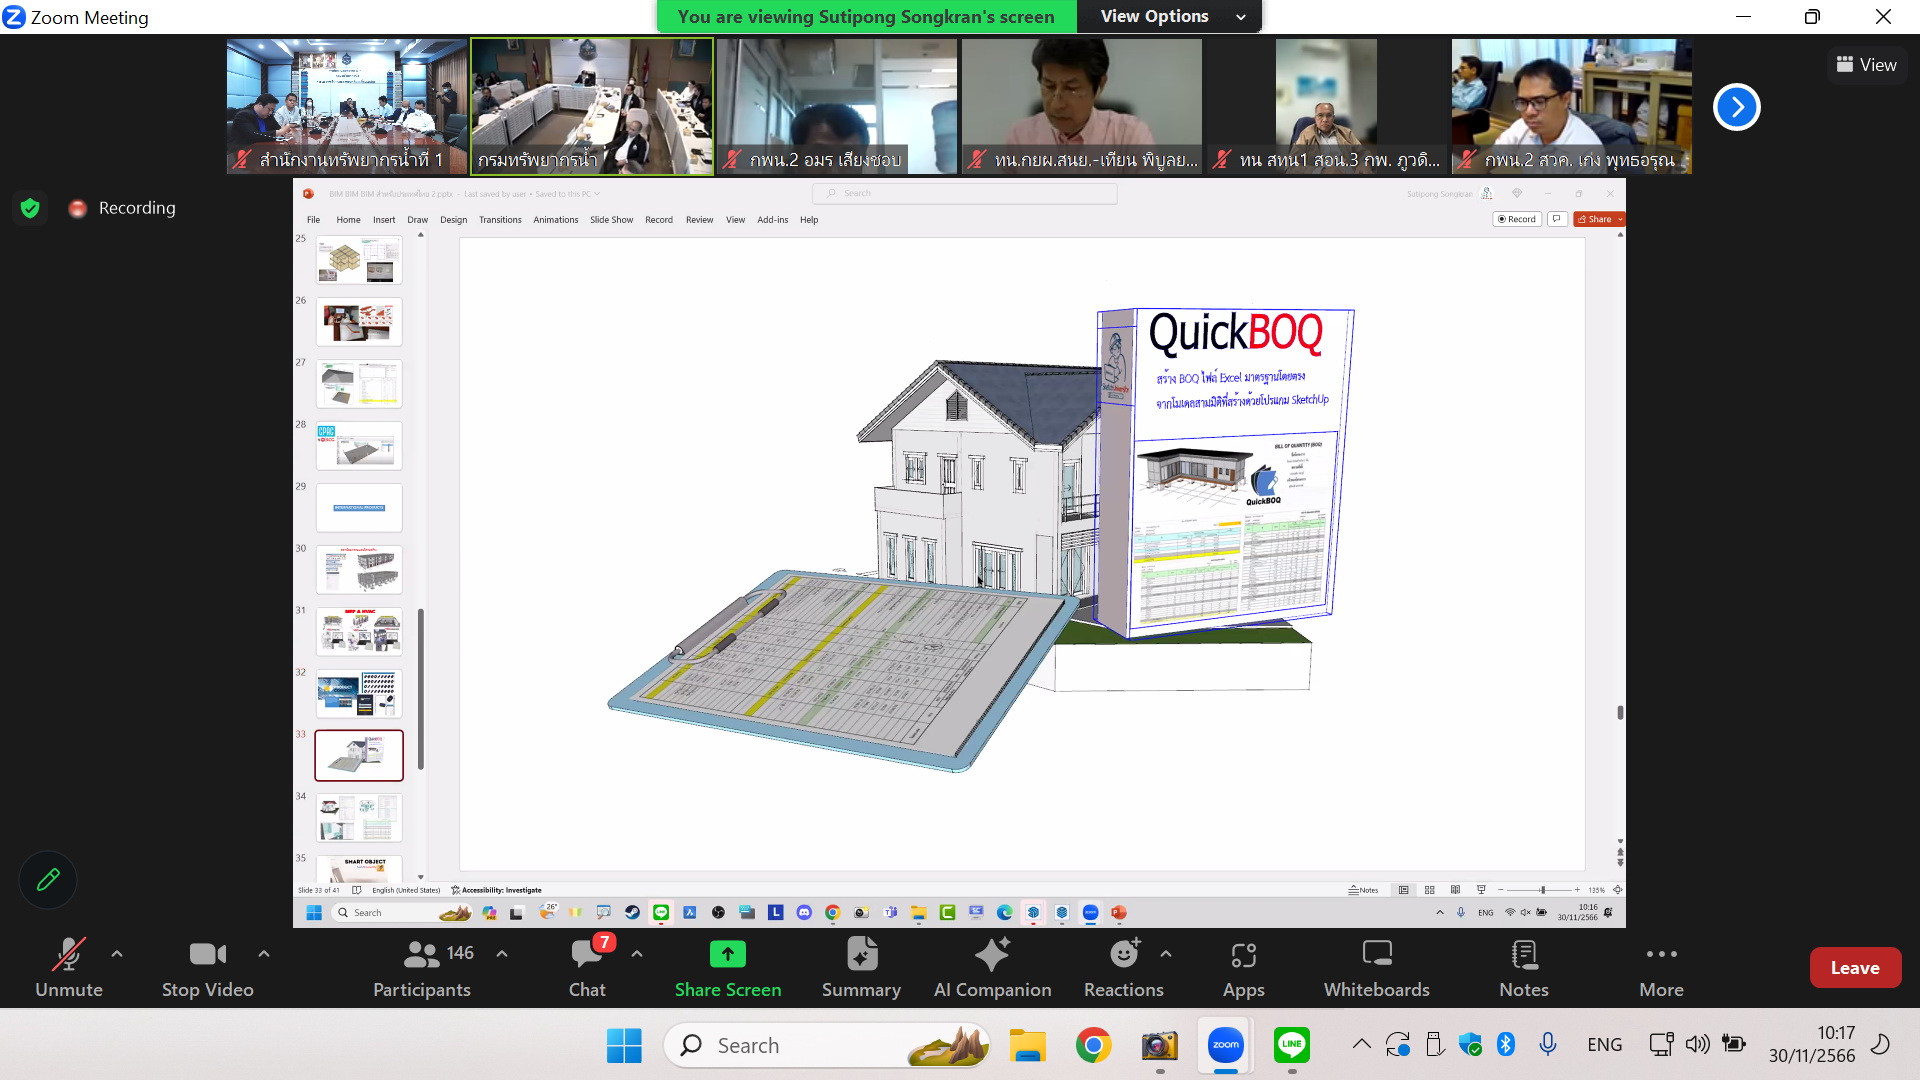The width and height of the screenshot is (1920, 1080).
Task: Click the Record button in PowerPoint
Action: coord(1517,219)
